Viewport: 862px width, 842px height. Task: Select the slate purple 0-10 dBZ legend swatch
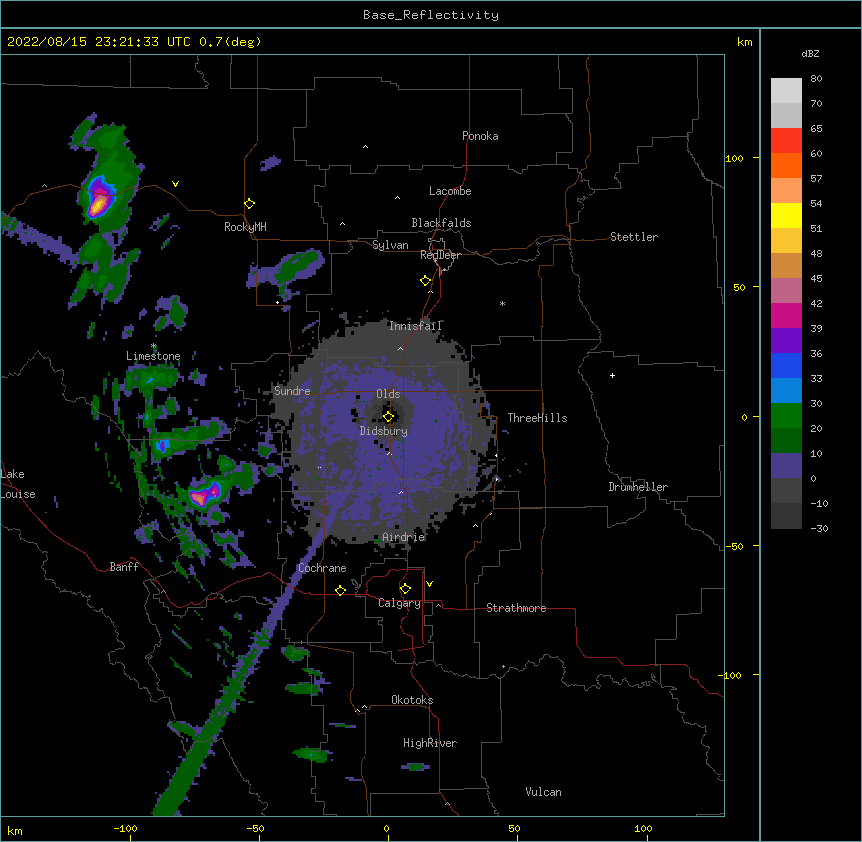786,466
